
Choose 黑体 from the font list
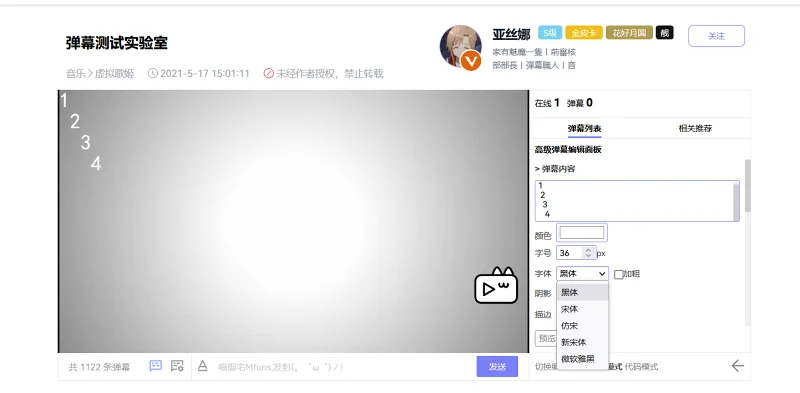coord(582,292)
